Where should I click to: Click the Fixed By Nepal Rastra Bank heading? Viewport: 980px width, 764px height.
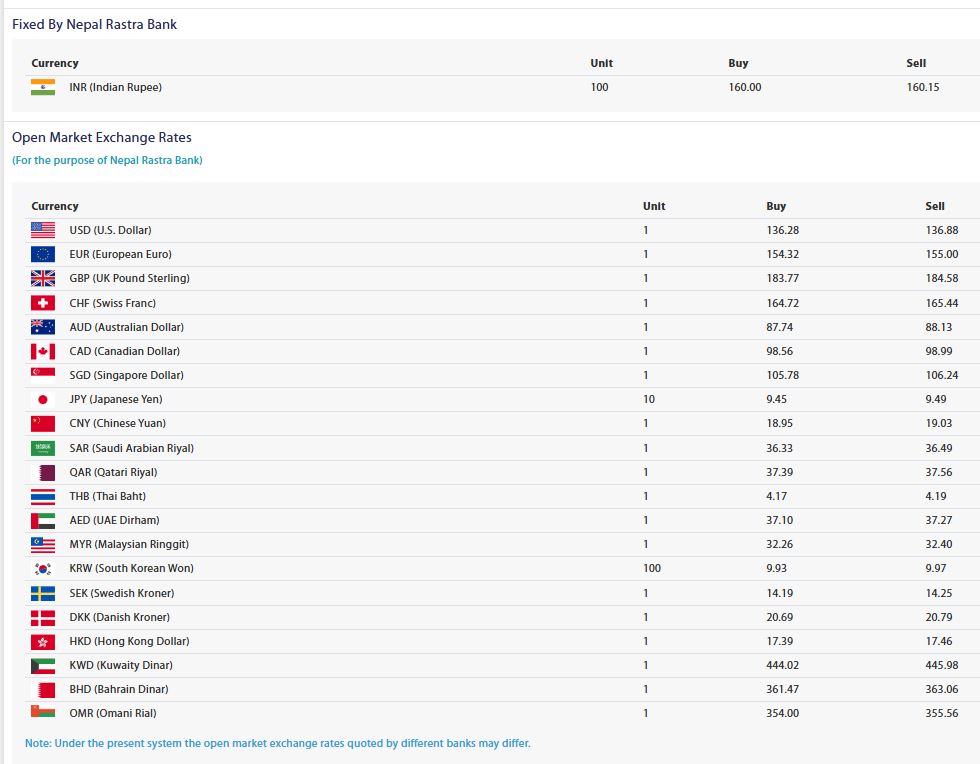click(x=94, y=24)
